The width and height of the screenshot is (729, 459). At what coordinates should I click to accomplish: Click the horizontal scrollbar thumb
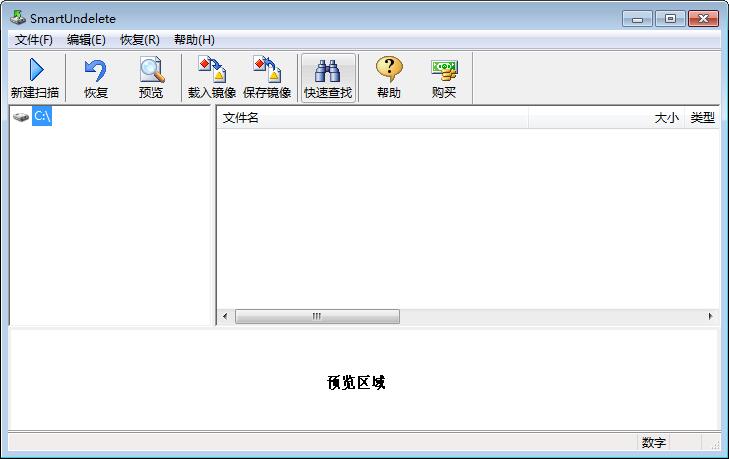(317, 316)
